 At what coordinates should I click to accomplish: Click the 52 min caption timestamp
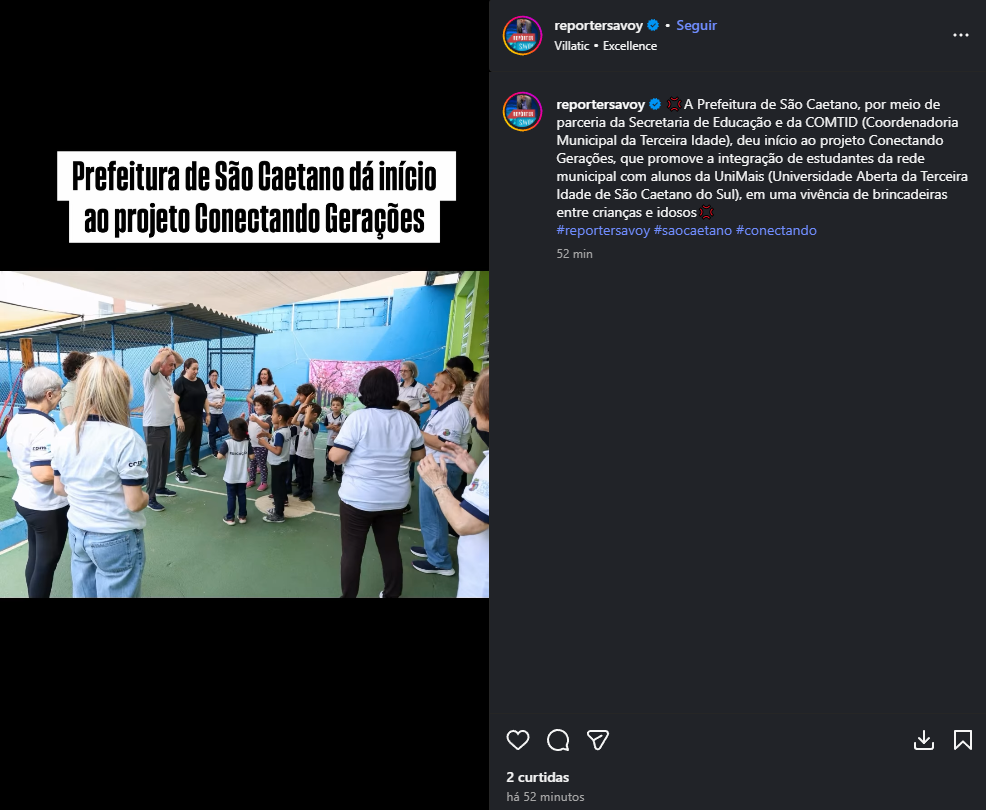click(574, 253)
